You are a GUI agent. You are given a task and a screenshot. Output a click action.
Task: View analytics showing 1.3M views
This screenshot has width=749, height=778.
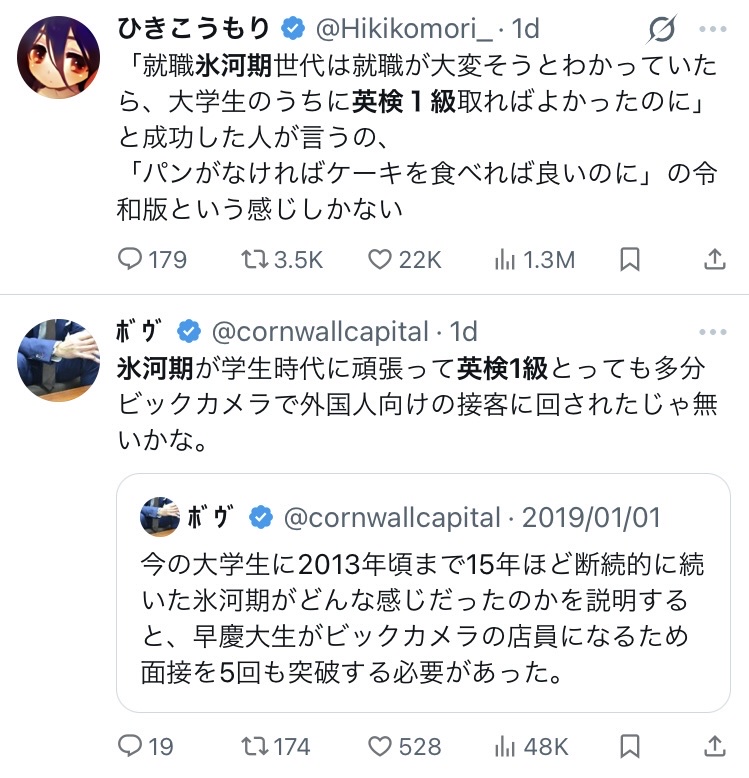(506, 260)
